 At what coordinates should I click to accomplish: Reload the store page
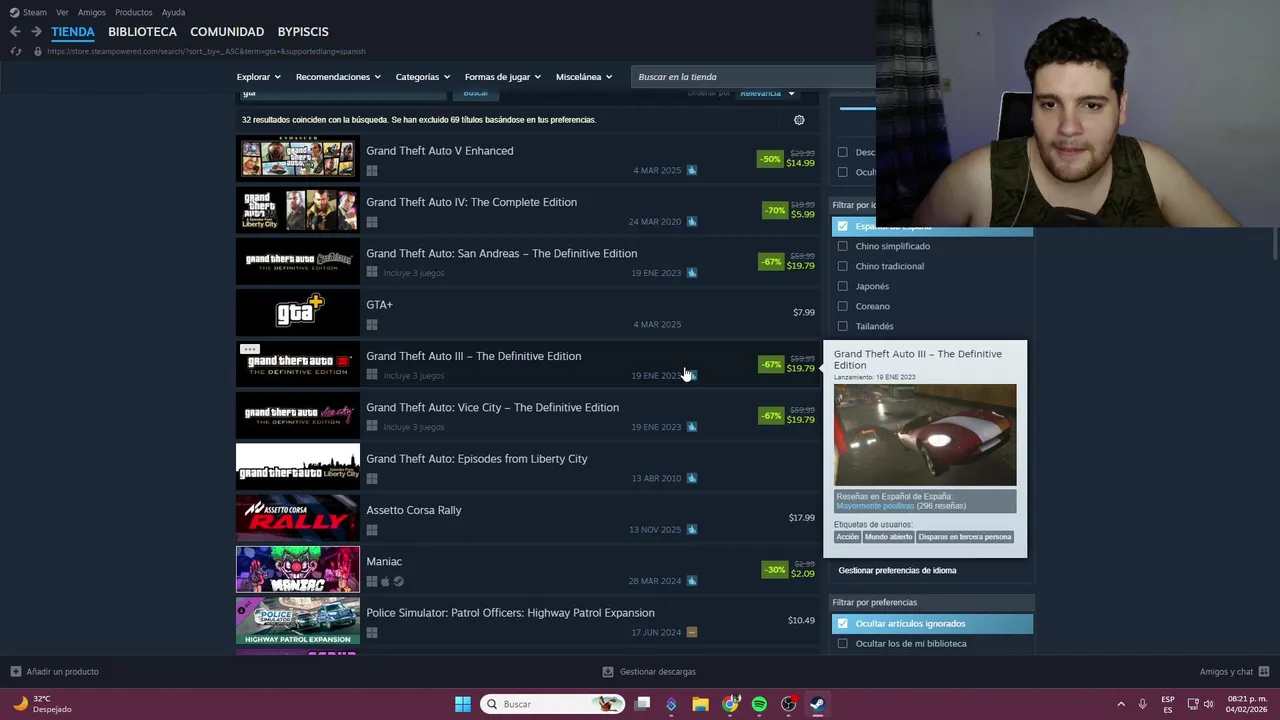15,51
